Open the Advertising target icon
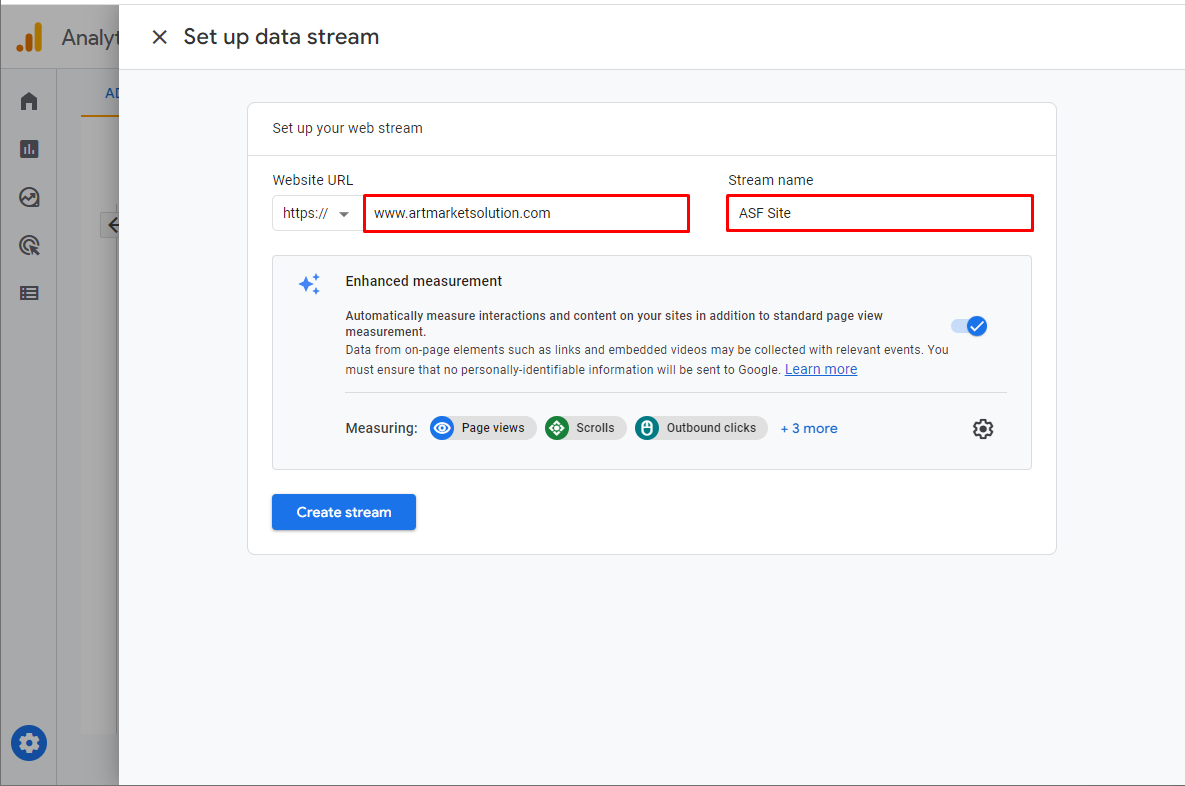 pos(29,245)
